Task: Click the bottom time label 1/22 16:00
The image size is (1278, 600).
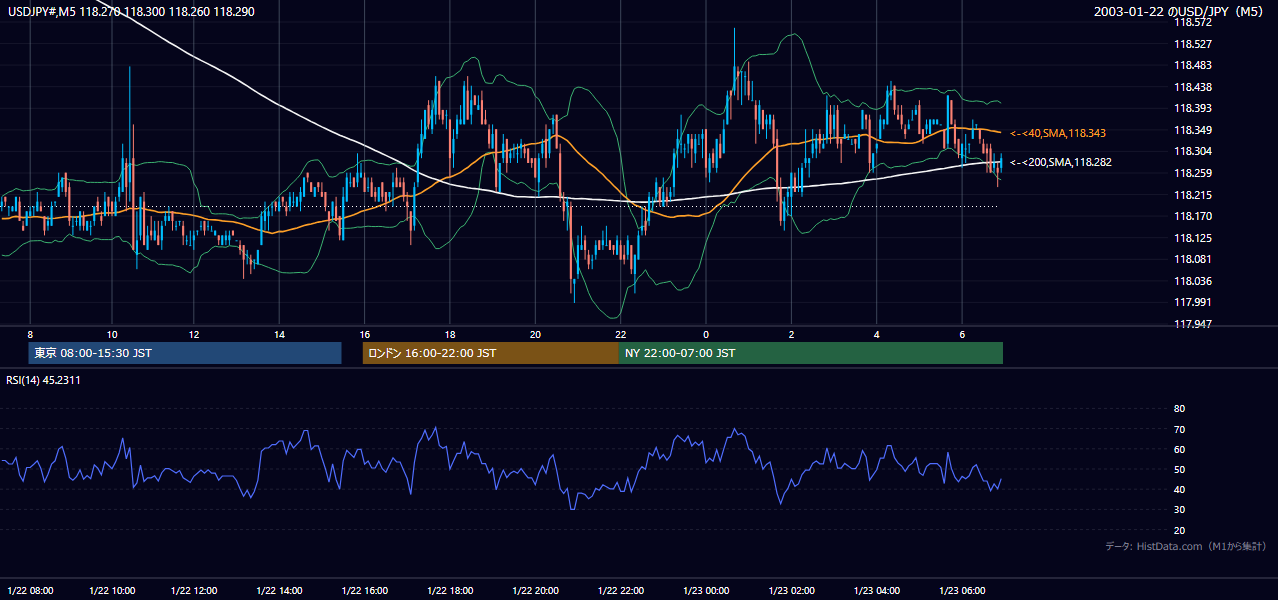Action: click(364, 590)
